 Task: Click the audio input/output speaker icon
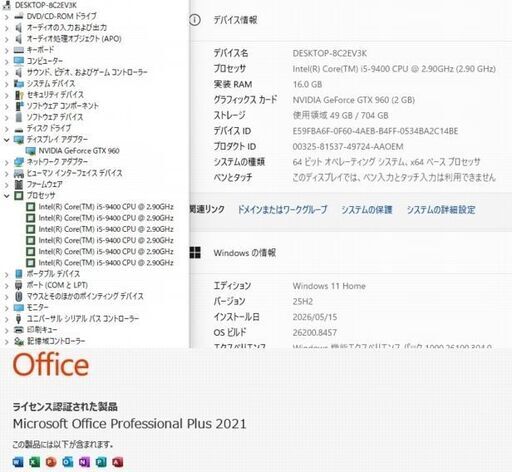pos(19,28)
